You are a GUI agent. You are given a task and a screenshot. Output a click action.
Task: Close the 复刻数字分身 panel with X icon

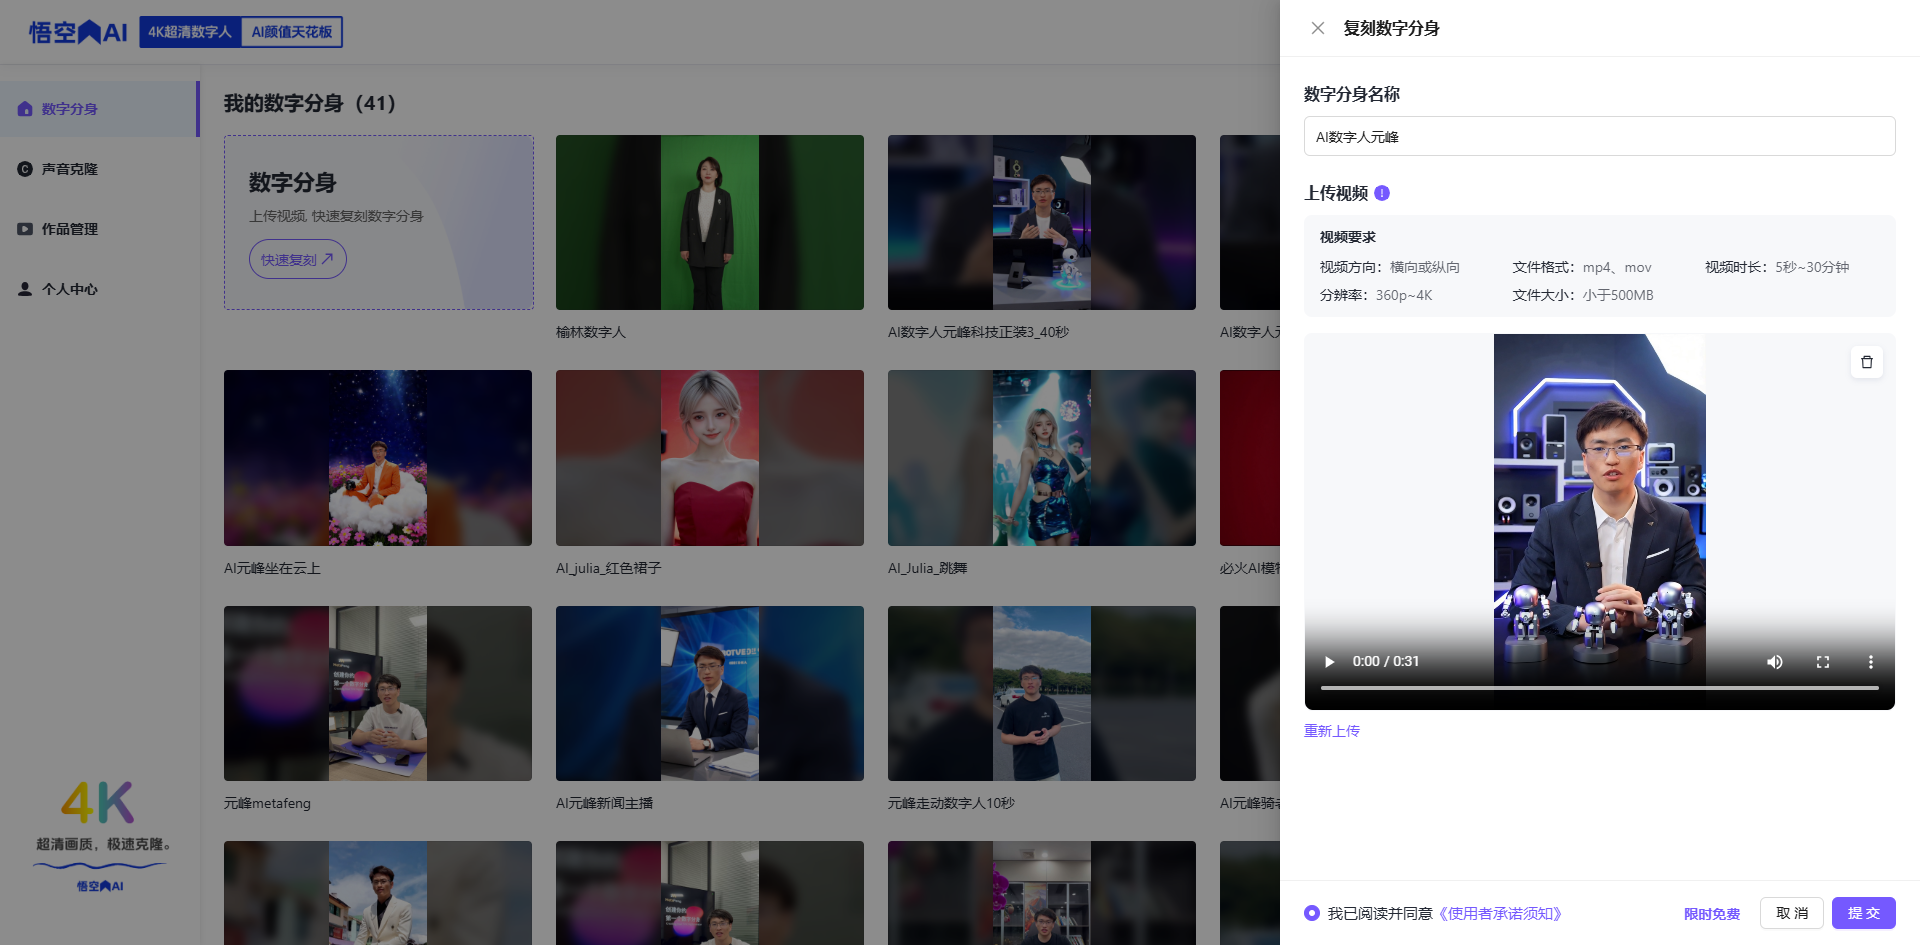[1318, 28]
